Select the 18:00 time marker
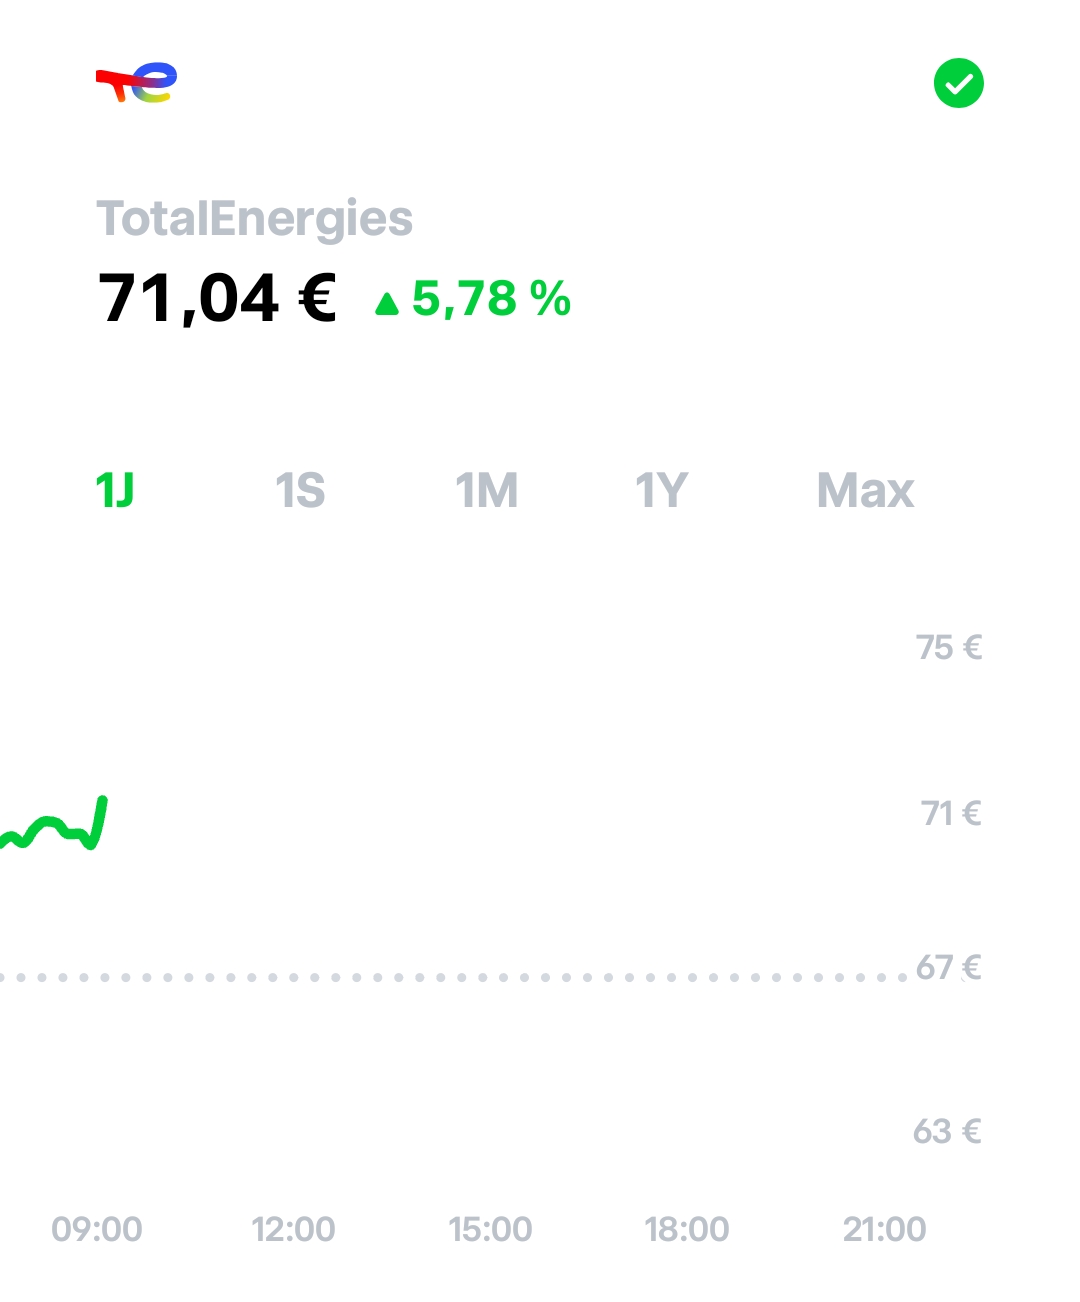Screen dimensions: 1080x1302 click(687, 1229)
